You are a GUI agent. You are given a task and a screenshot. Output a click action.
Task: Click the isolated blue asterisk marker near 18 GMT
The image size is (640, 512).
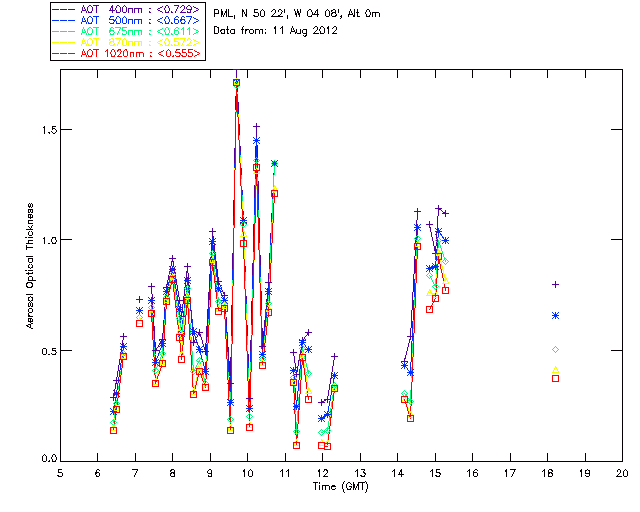tap(555, 315)
